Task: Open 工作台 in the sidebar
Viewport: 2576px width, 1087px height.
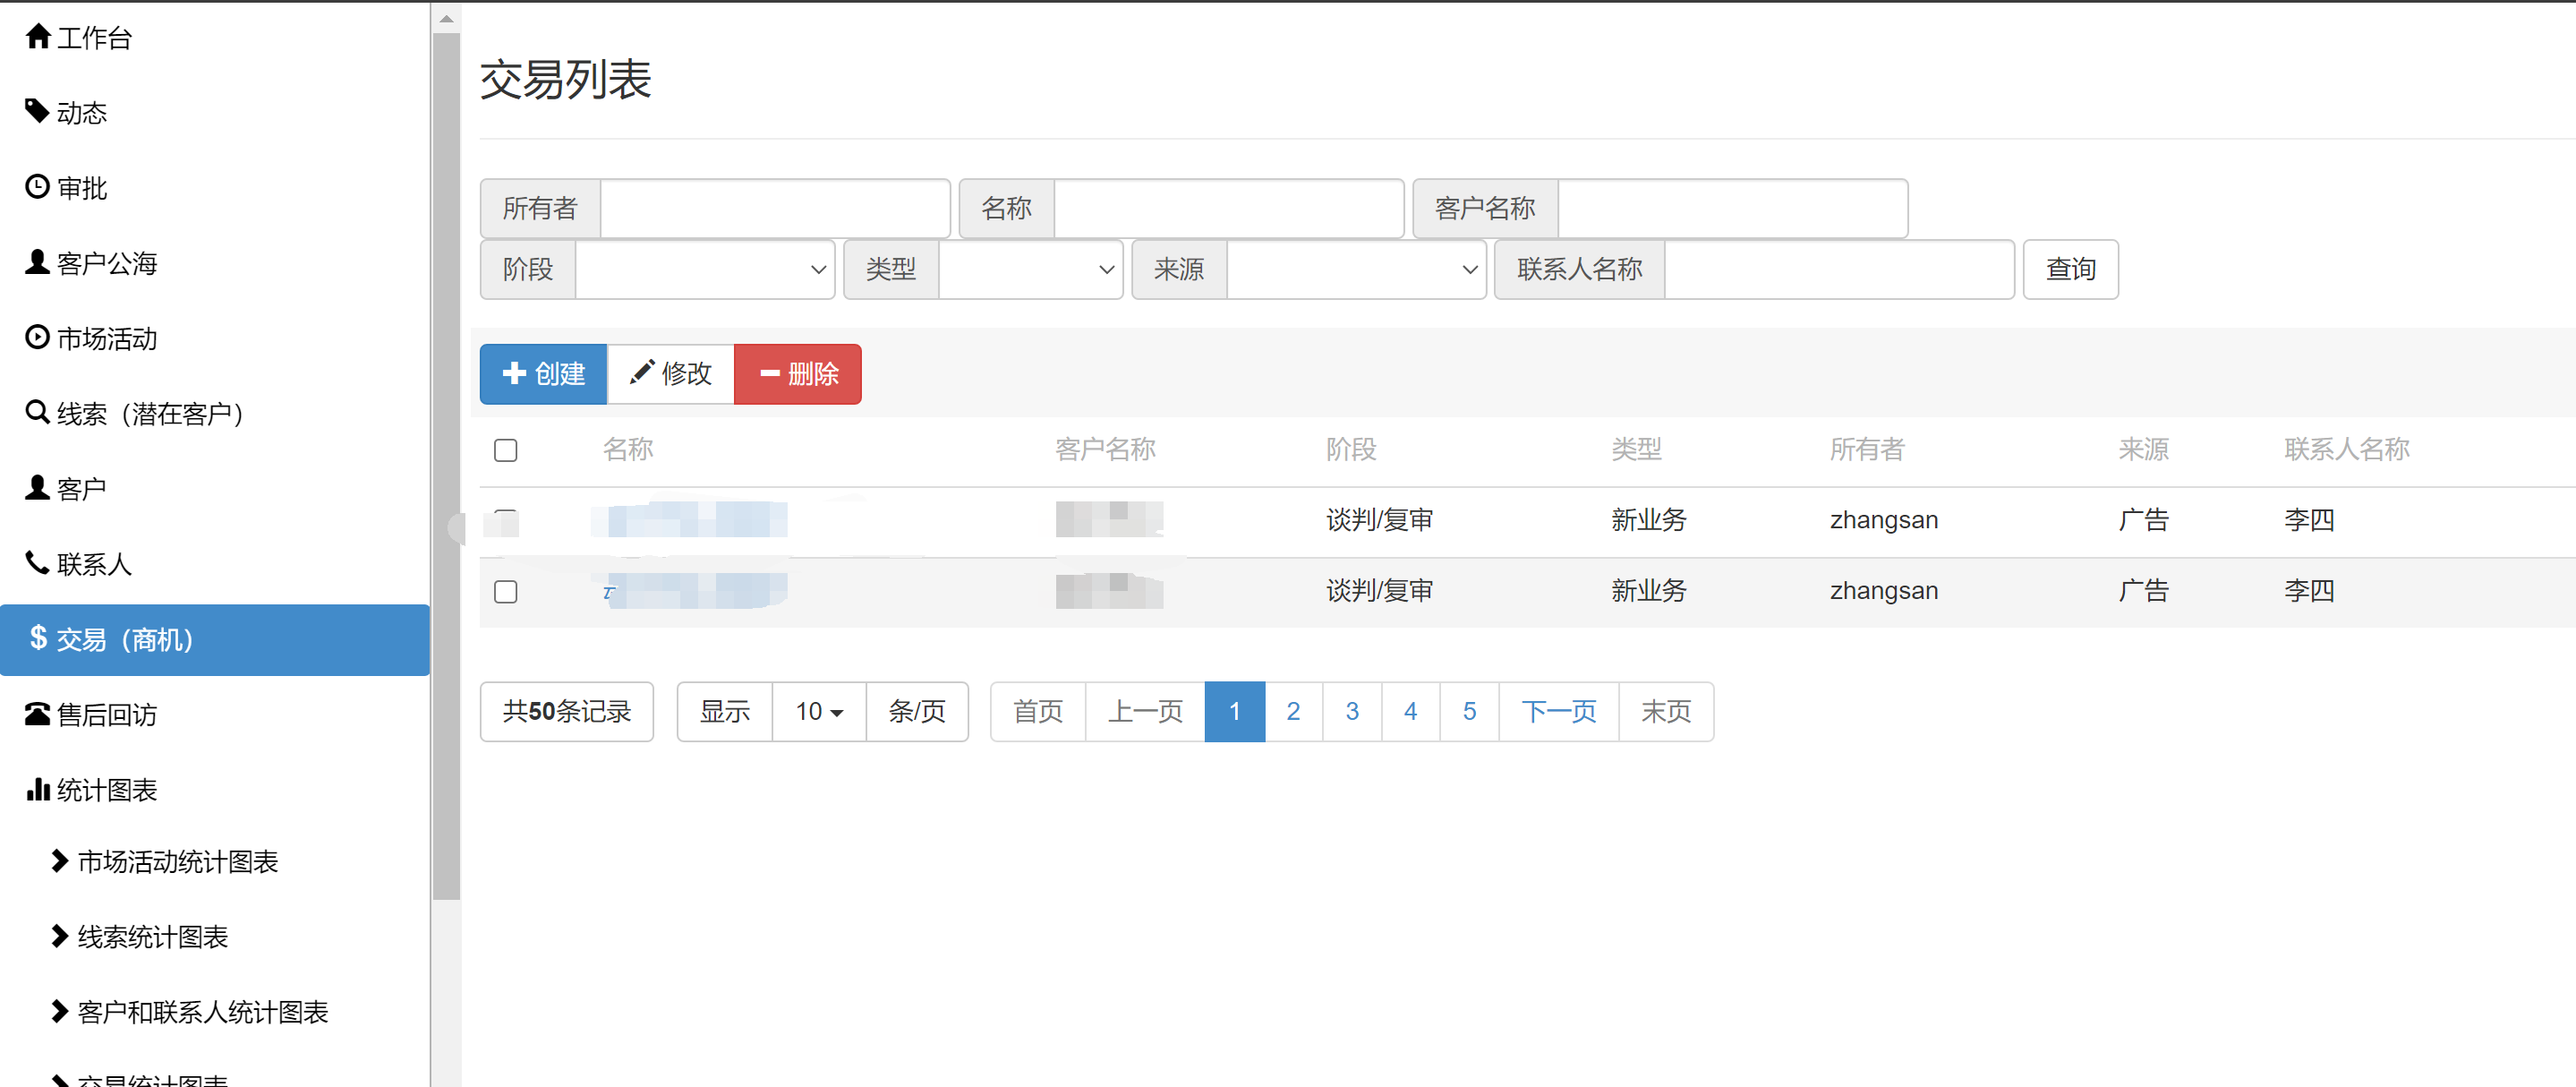Action: coord(94,38)
